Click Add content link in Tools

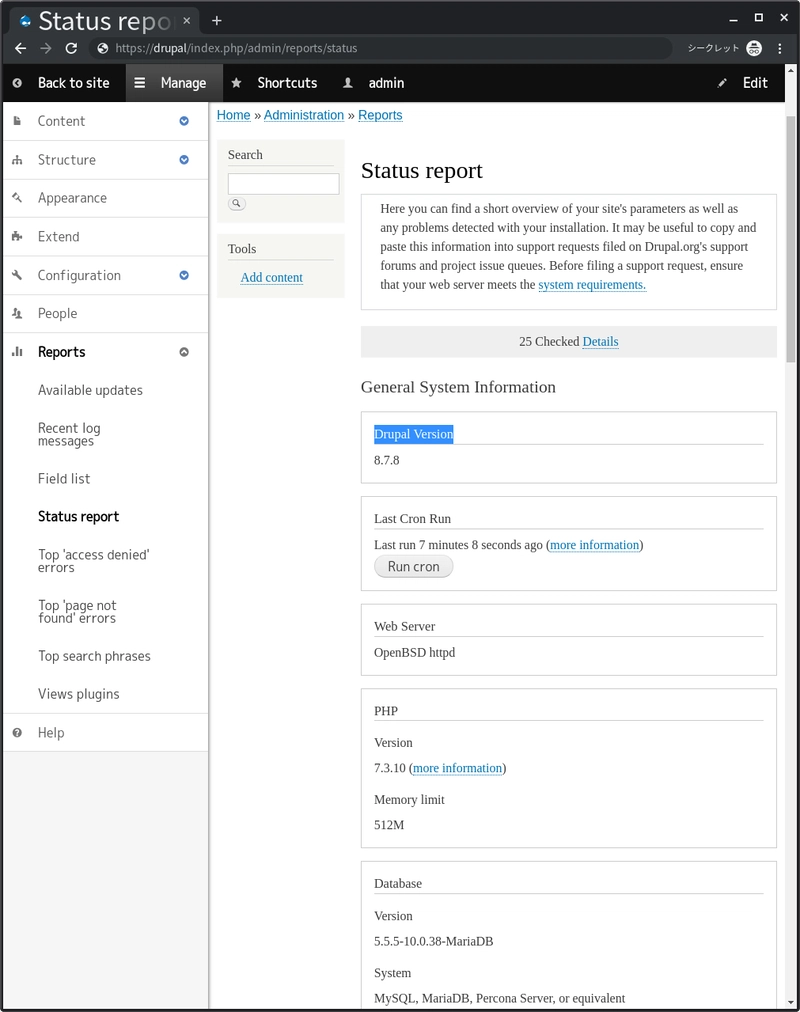[x=272, y=278]
